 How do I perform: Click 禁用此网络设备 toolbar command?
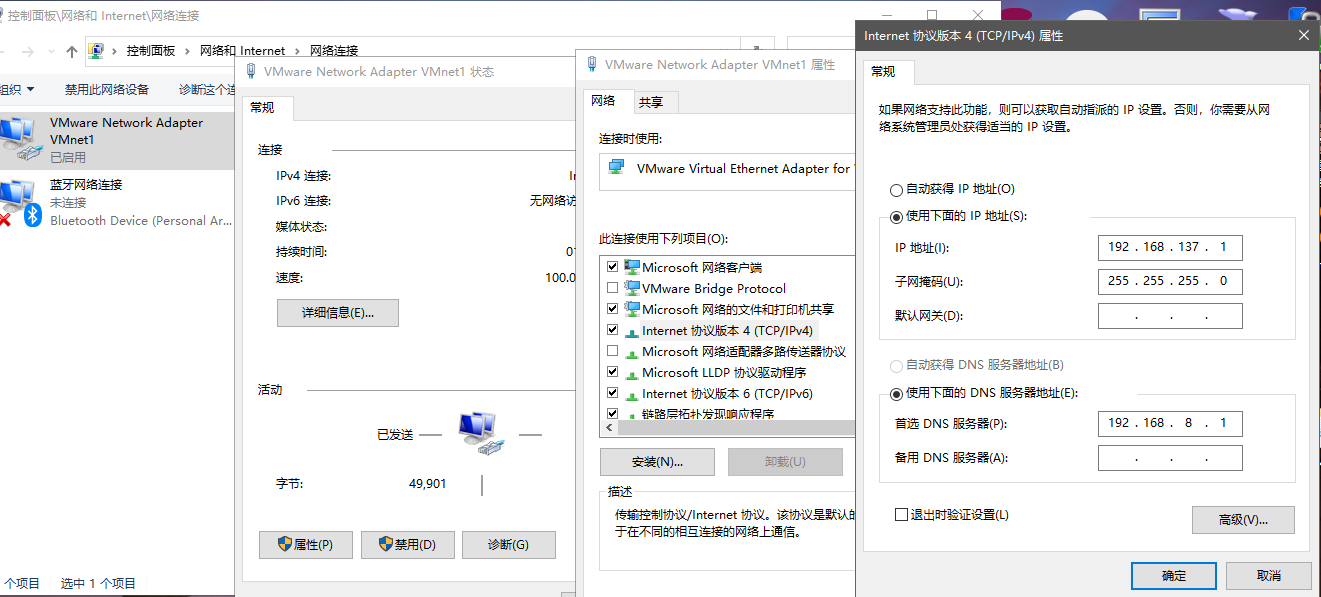(x=107, y=89)
